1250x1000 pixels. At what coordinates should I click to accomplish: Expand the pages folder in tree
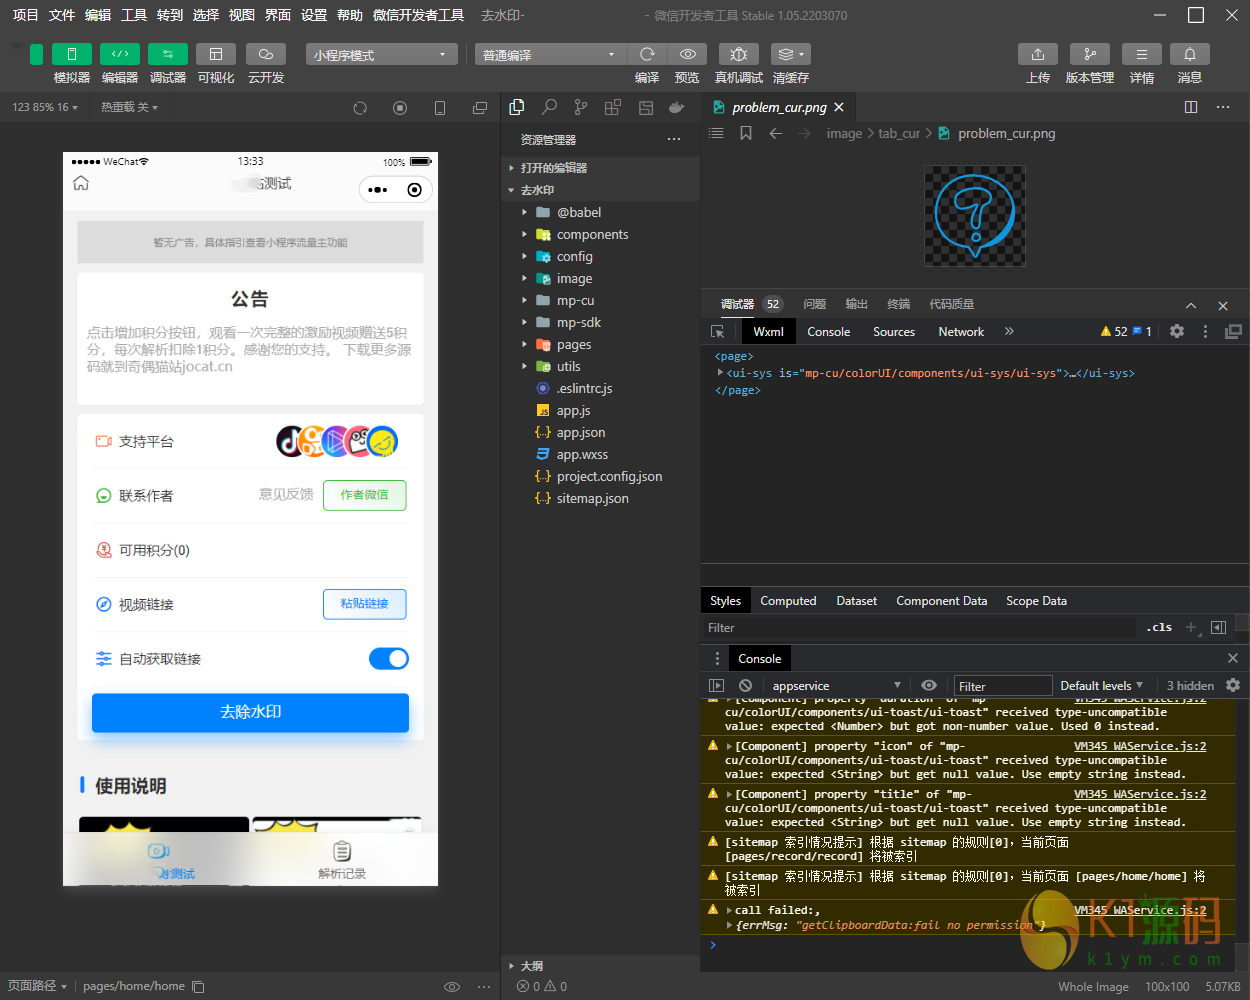tap(573, 344)
